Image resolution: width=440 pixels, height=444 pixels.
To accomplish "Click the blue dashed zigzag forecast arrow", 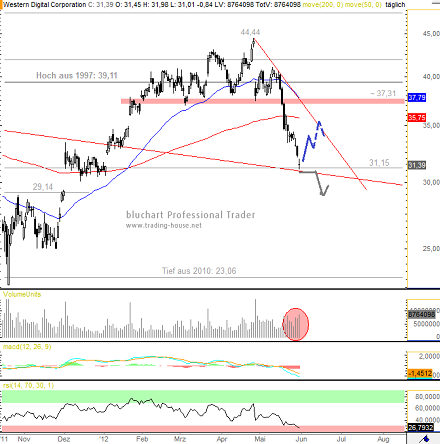I will pos(313,141).
